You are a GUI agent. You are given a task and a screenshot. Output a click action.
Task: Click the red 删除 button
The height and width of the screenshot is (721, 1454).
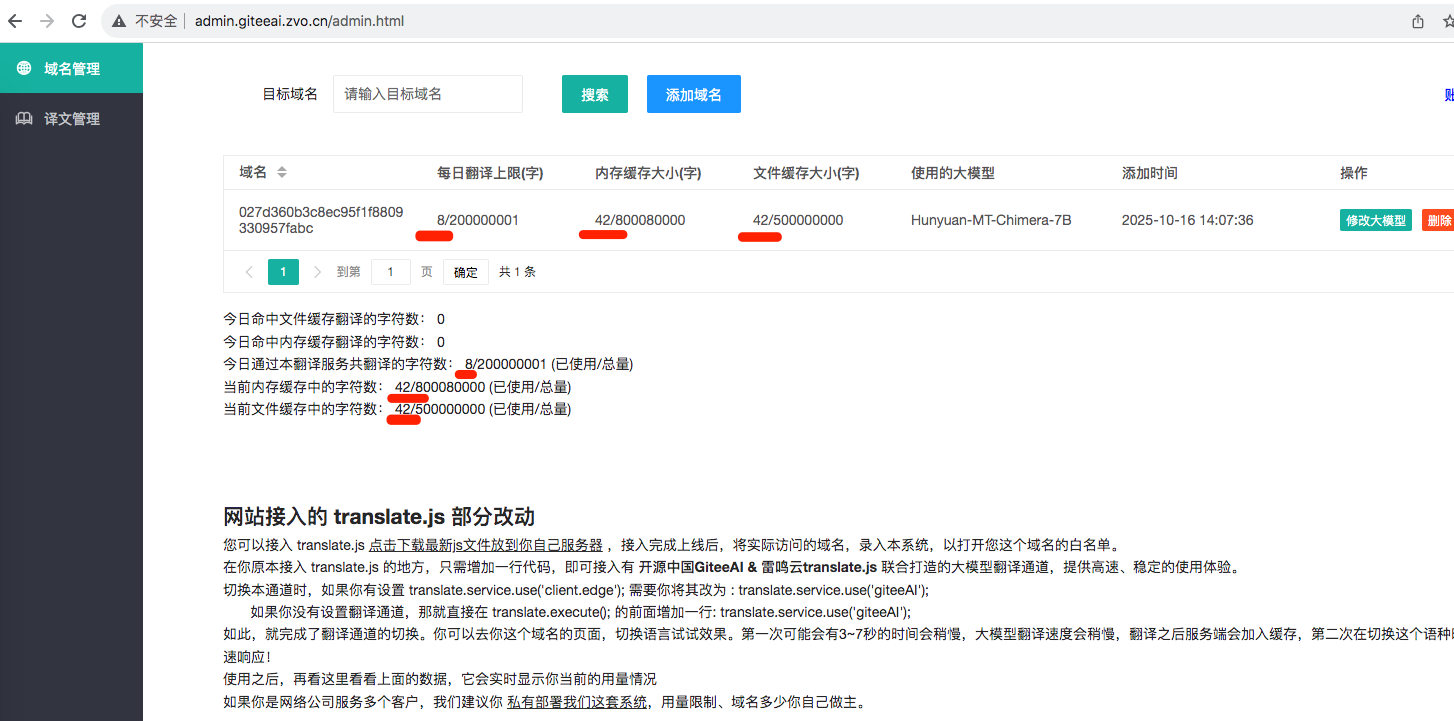1438,220
